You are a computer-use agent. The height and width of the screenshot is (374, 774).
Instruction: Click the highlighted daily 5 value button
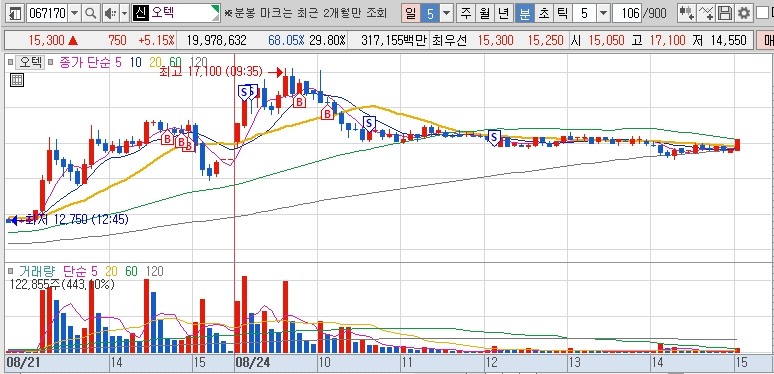[x=430, y=13]
